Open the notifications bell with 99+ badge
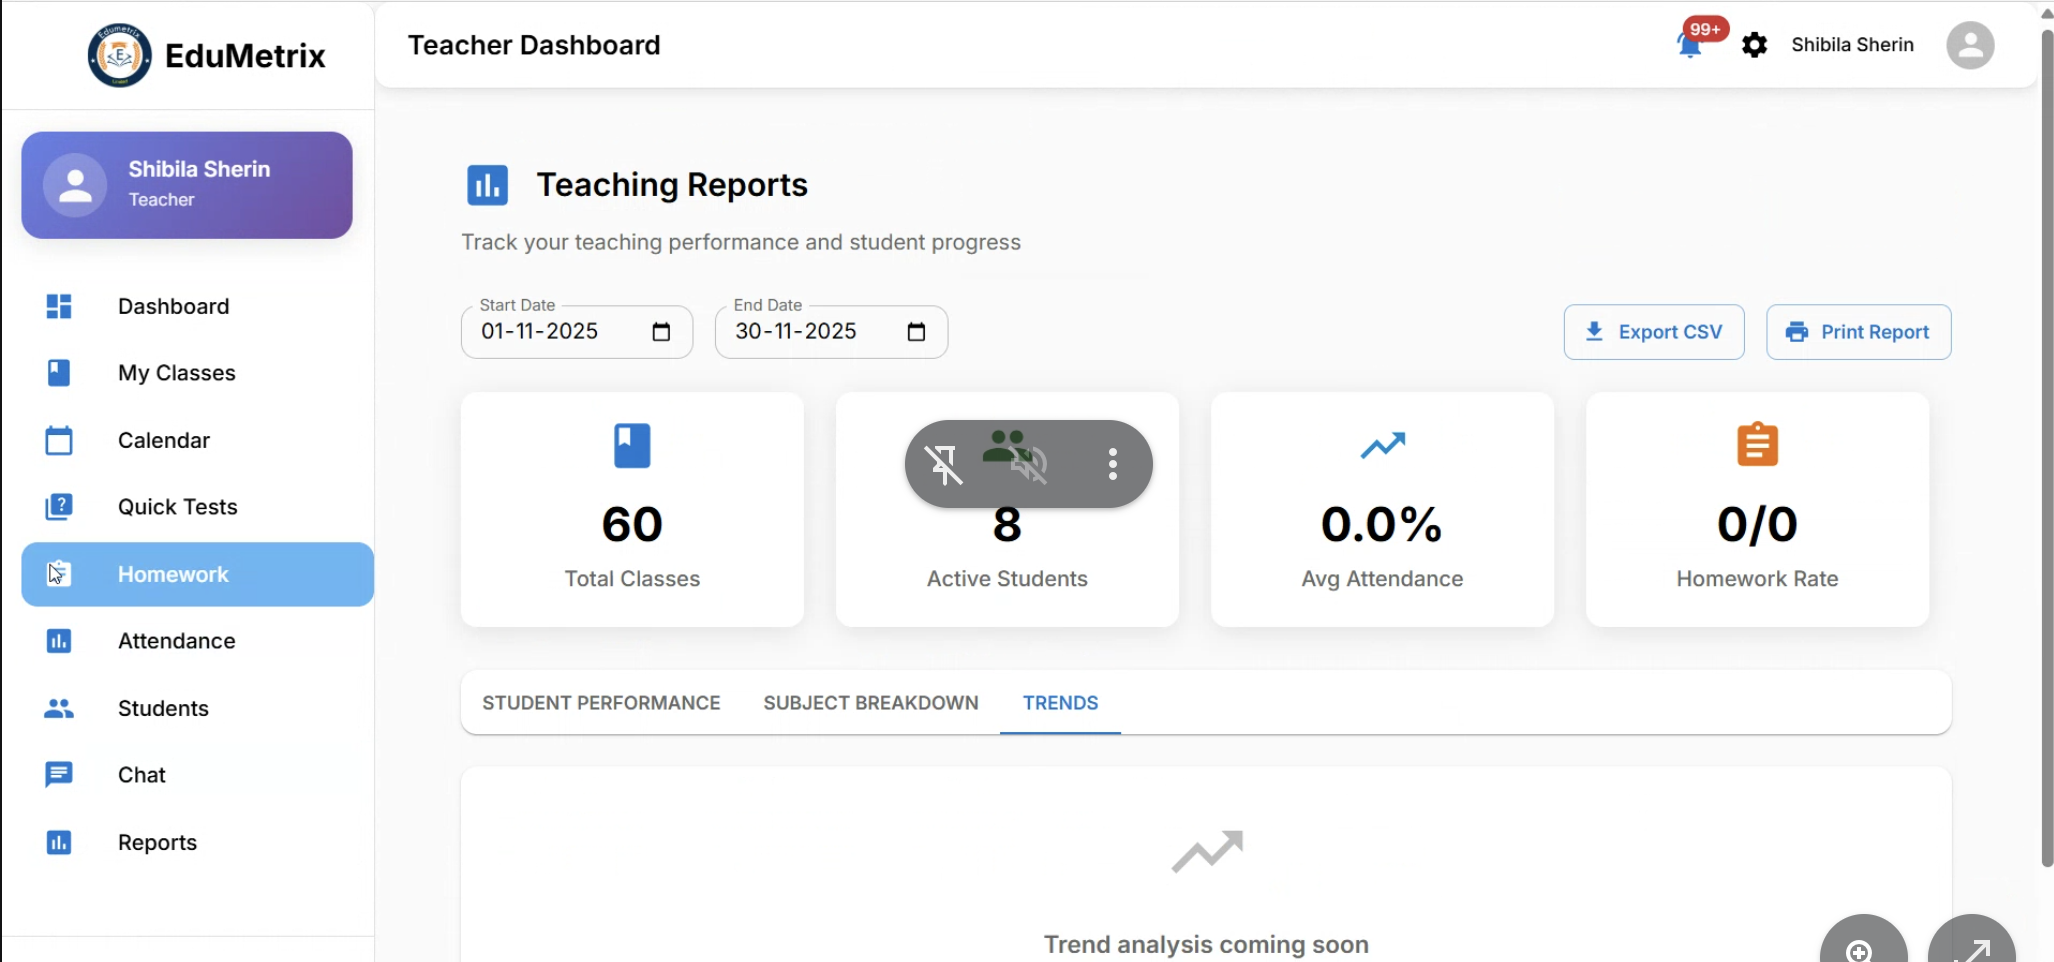 [1691, 45]
